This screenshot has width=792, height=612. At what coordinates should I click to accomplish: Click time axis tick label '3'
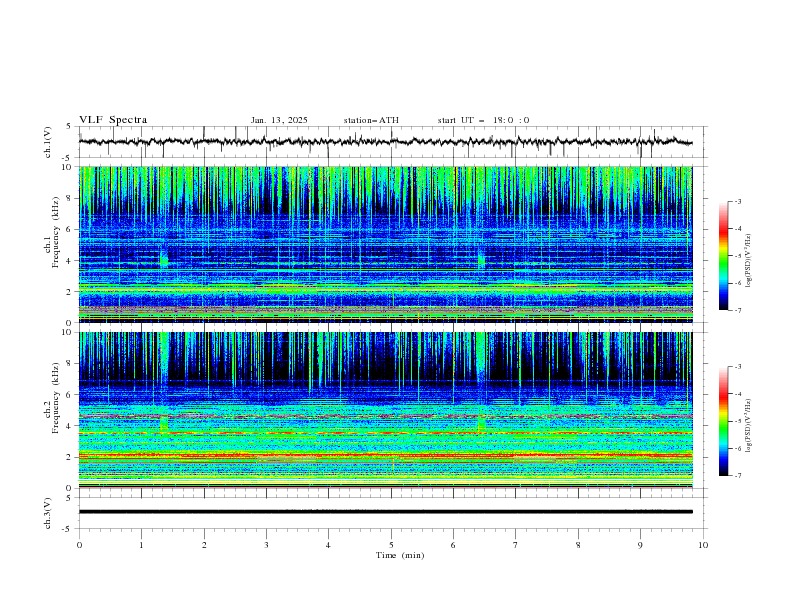(266, 545)
